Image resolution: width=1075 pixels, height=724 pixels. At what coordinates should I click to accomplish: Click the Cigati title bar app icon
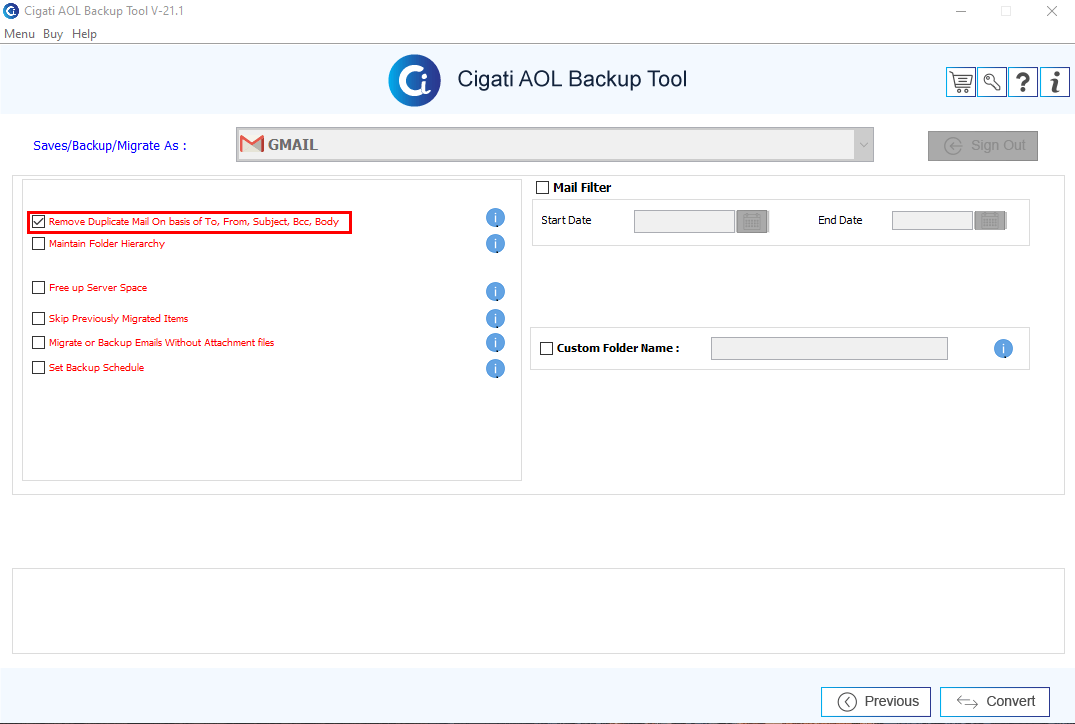(11, 11)
